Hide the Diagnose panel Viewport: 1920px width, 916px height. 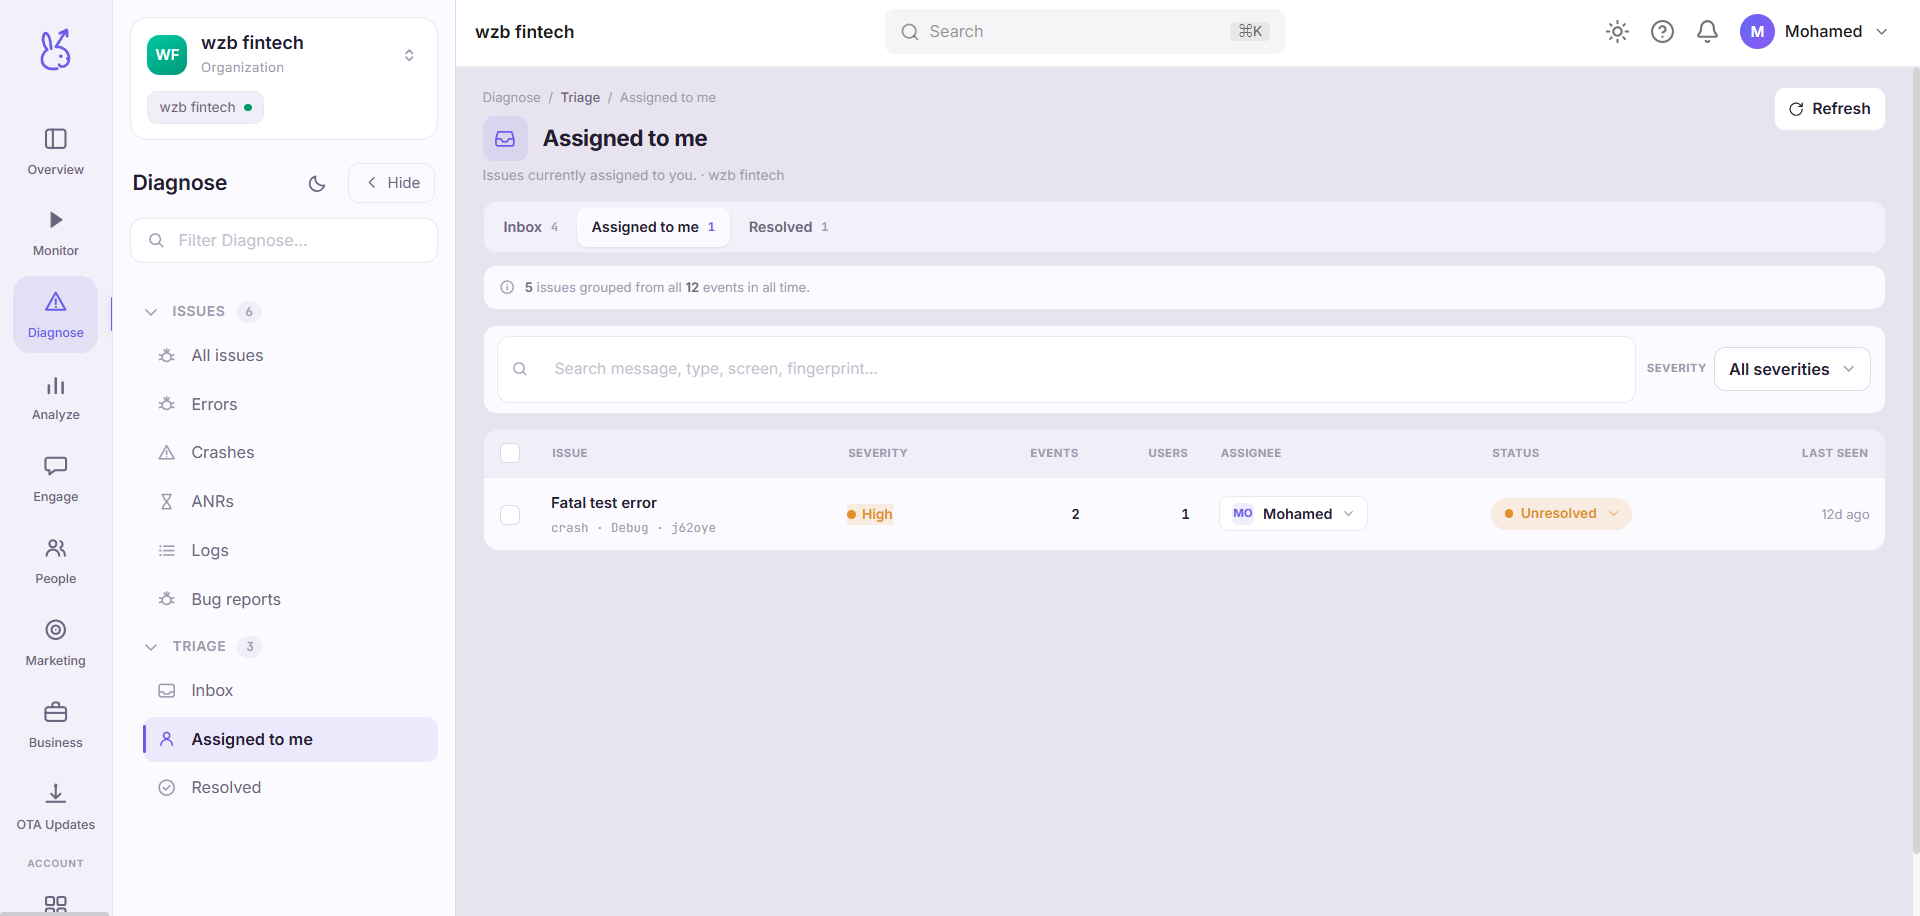392,183
